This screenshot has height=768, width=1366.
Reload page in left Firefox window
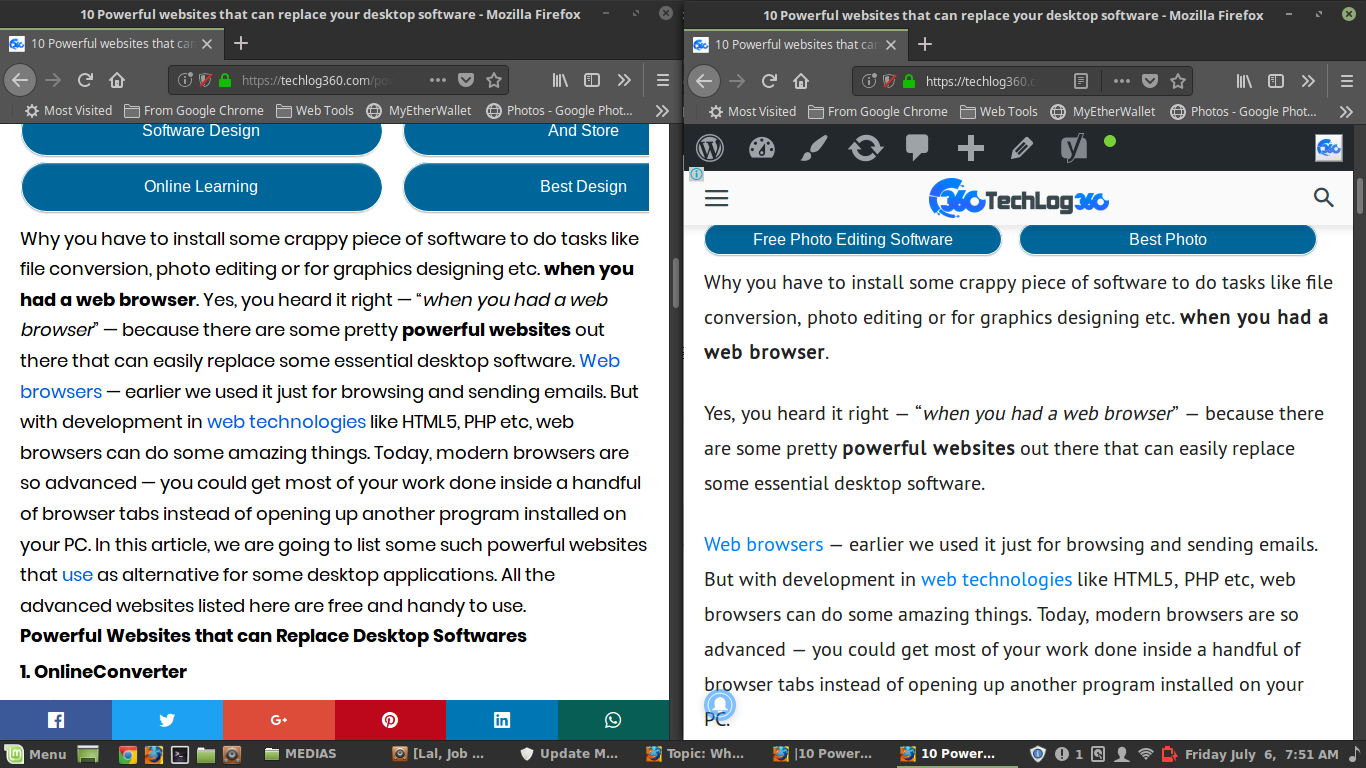tap(85, 80)
